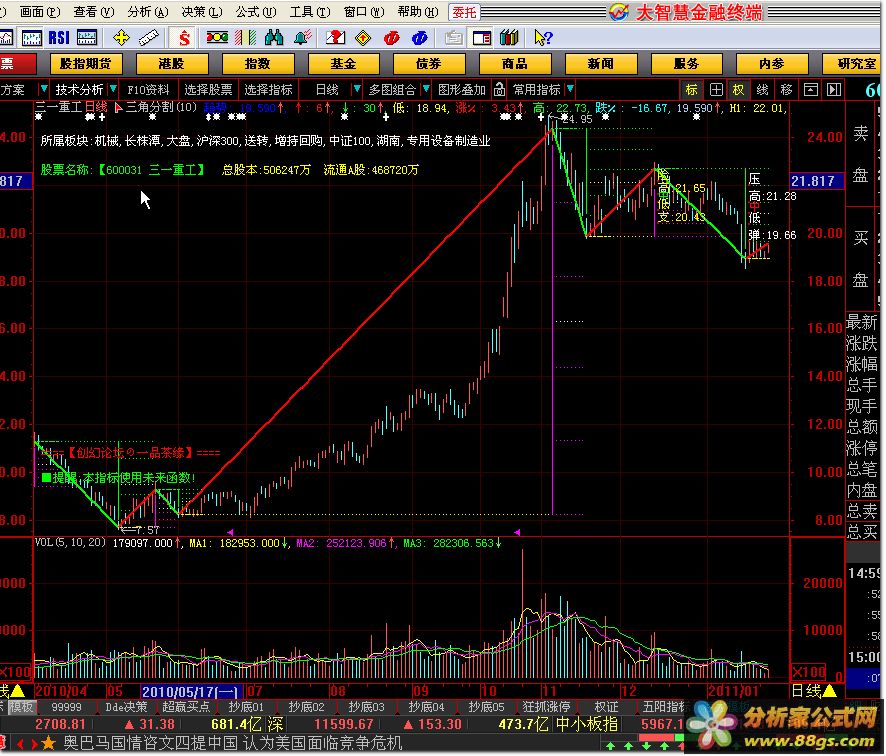This screenshot has height=756, width=886.
Task: Toggle the yellow 标 indicator mark button
Action: point(692,89)
